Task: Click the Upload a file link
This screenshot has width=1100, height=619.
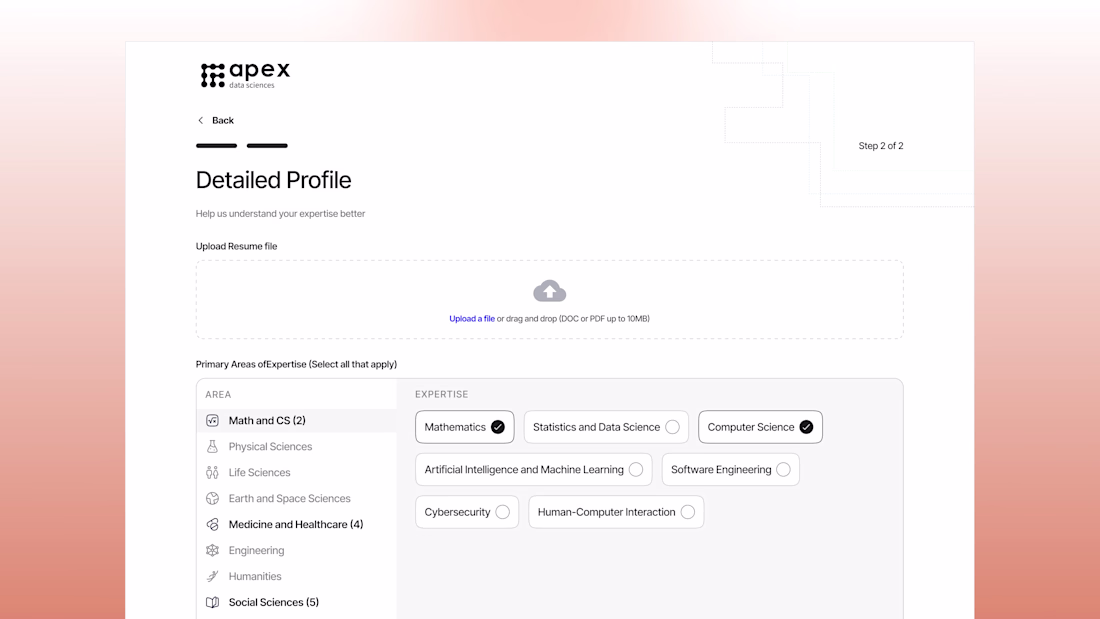Action: point(472,319)
